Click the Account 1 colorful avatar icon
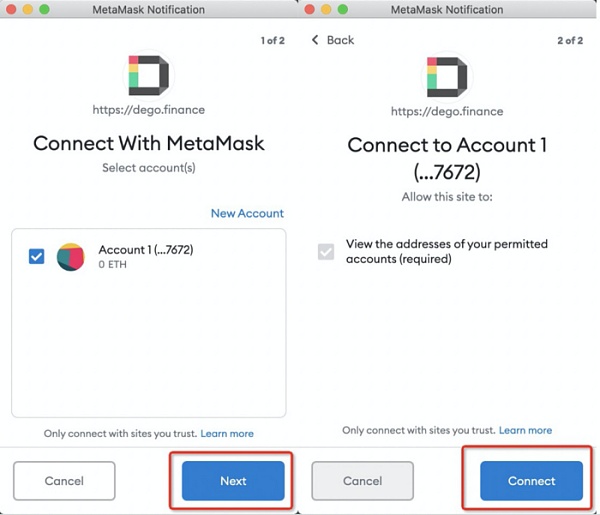Viewport: 600px width, 515px height. pyautogui.click(x=71, y=257)
